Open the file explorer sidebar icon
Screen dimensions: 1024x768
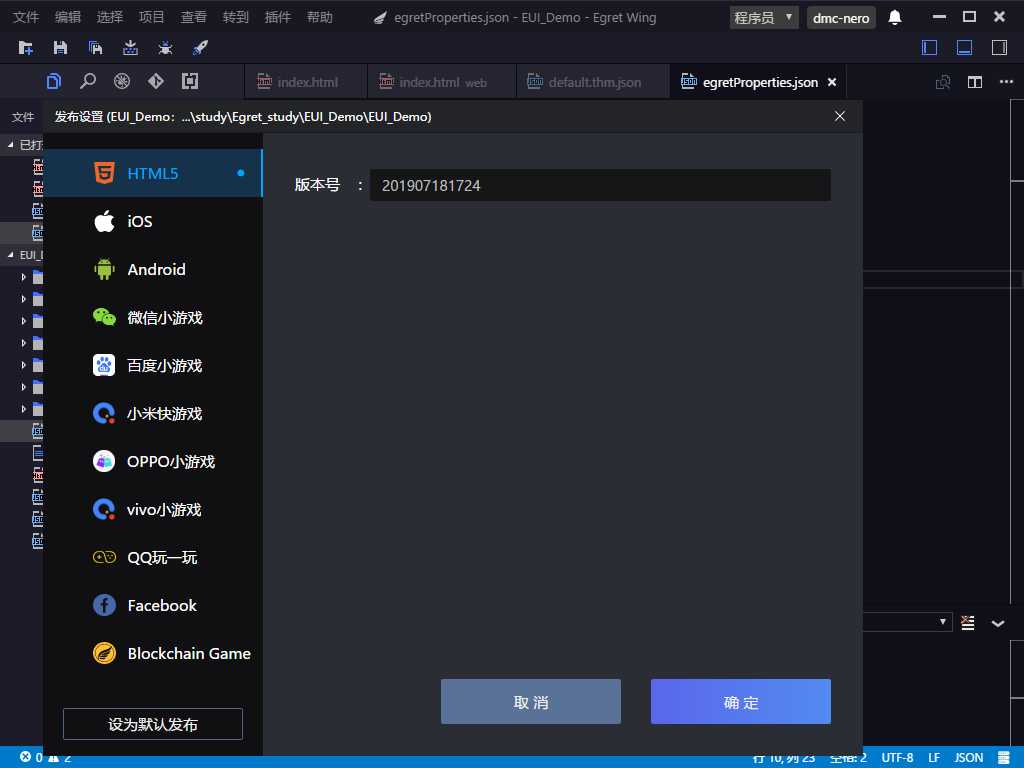pyautogui.click(x=54, y=81)
